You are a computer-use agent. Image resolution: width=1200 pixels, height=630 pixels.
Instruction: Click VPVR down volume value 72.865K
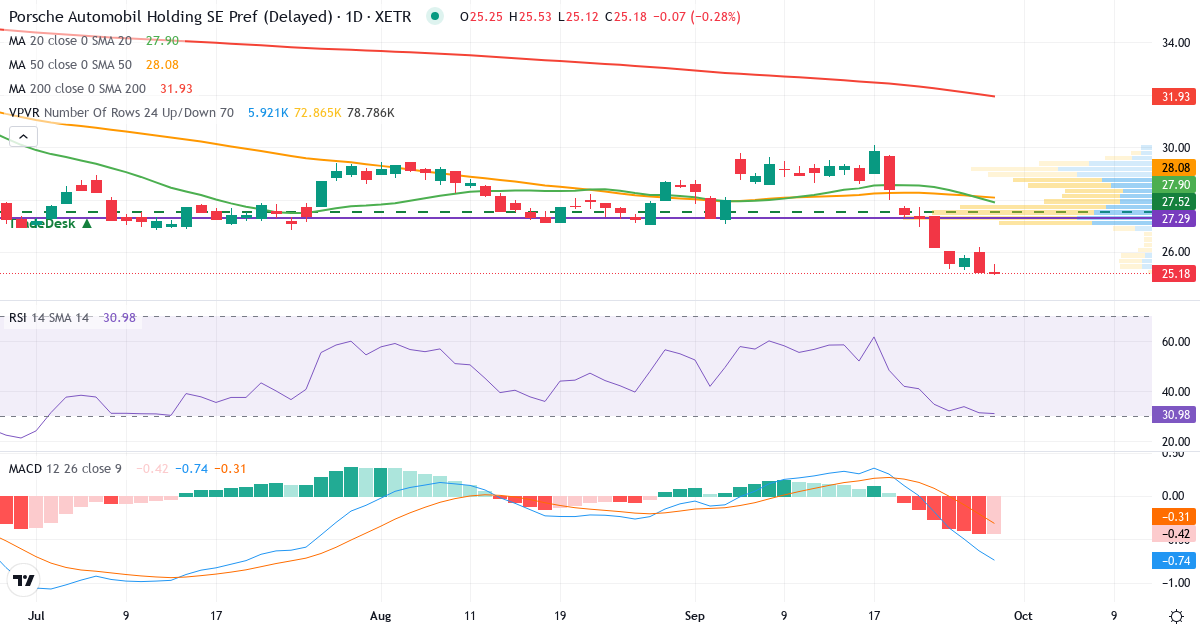(x=317, y=113)
